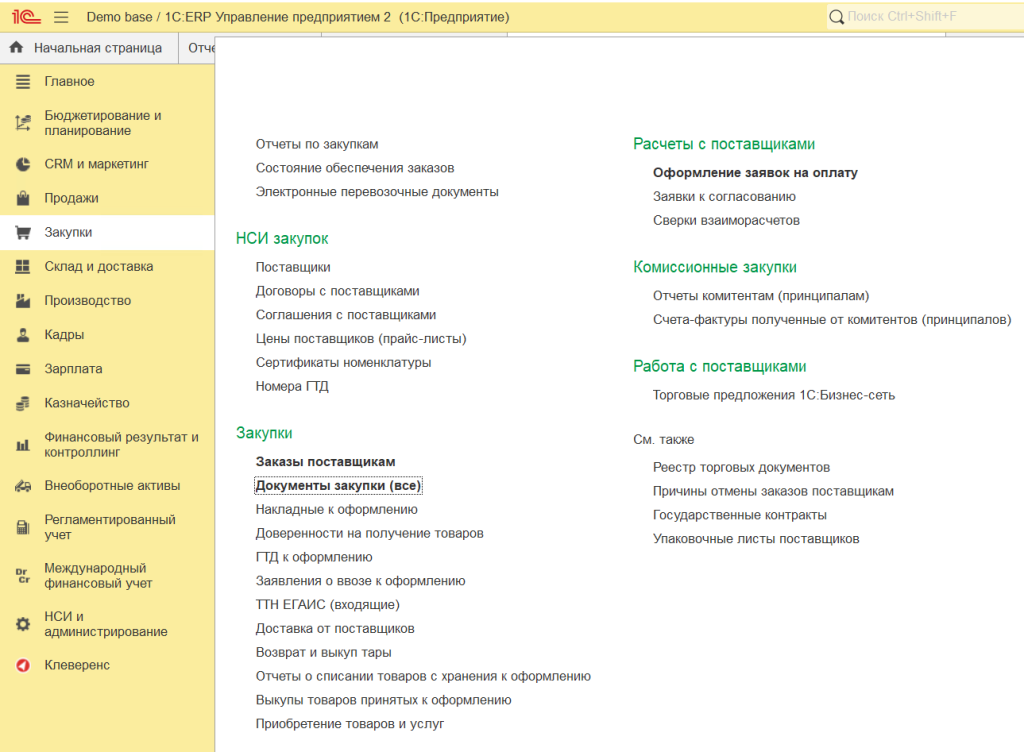This screenshot has width=1024, height=752.
Task: Open Состояние обеспечения заказов
Action: (x=355, y=168)
